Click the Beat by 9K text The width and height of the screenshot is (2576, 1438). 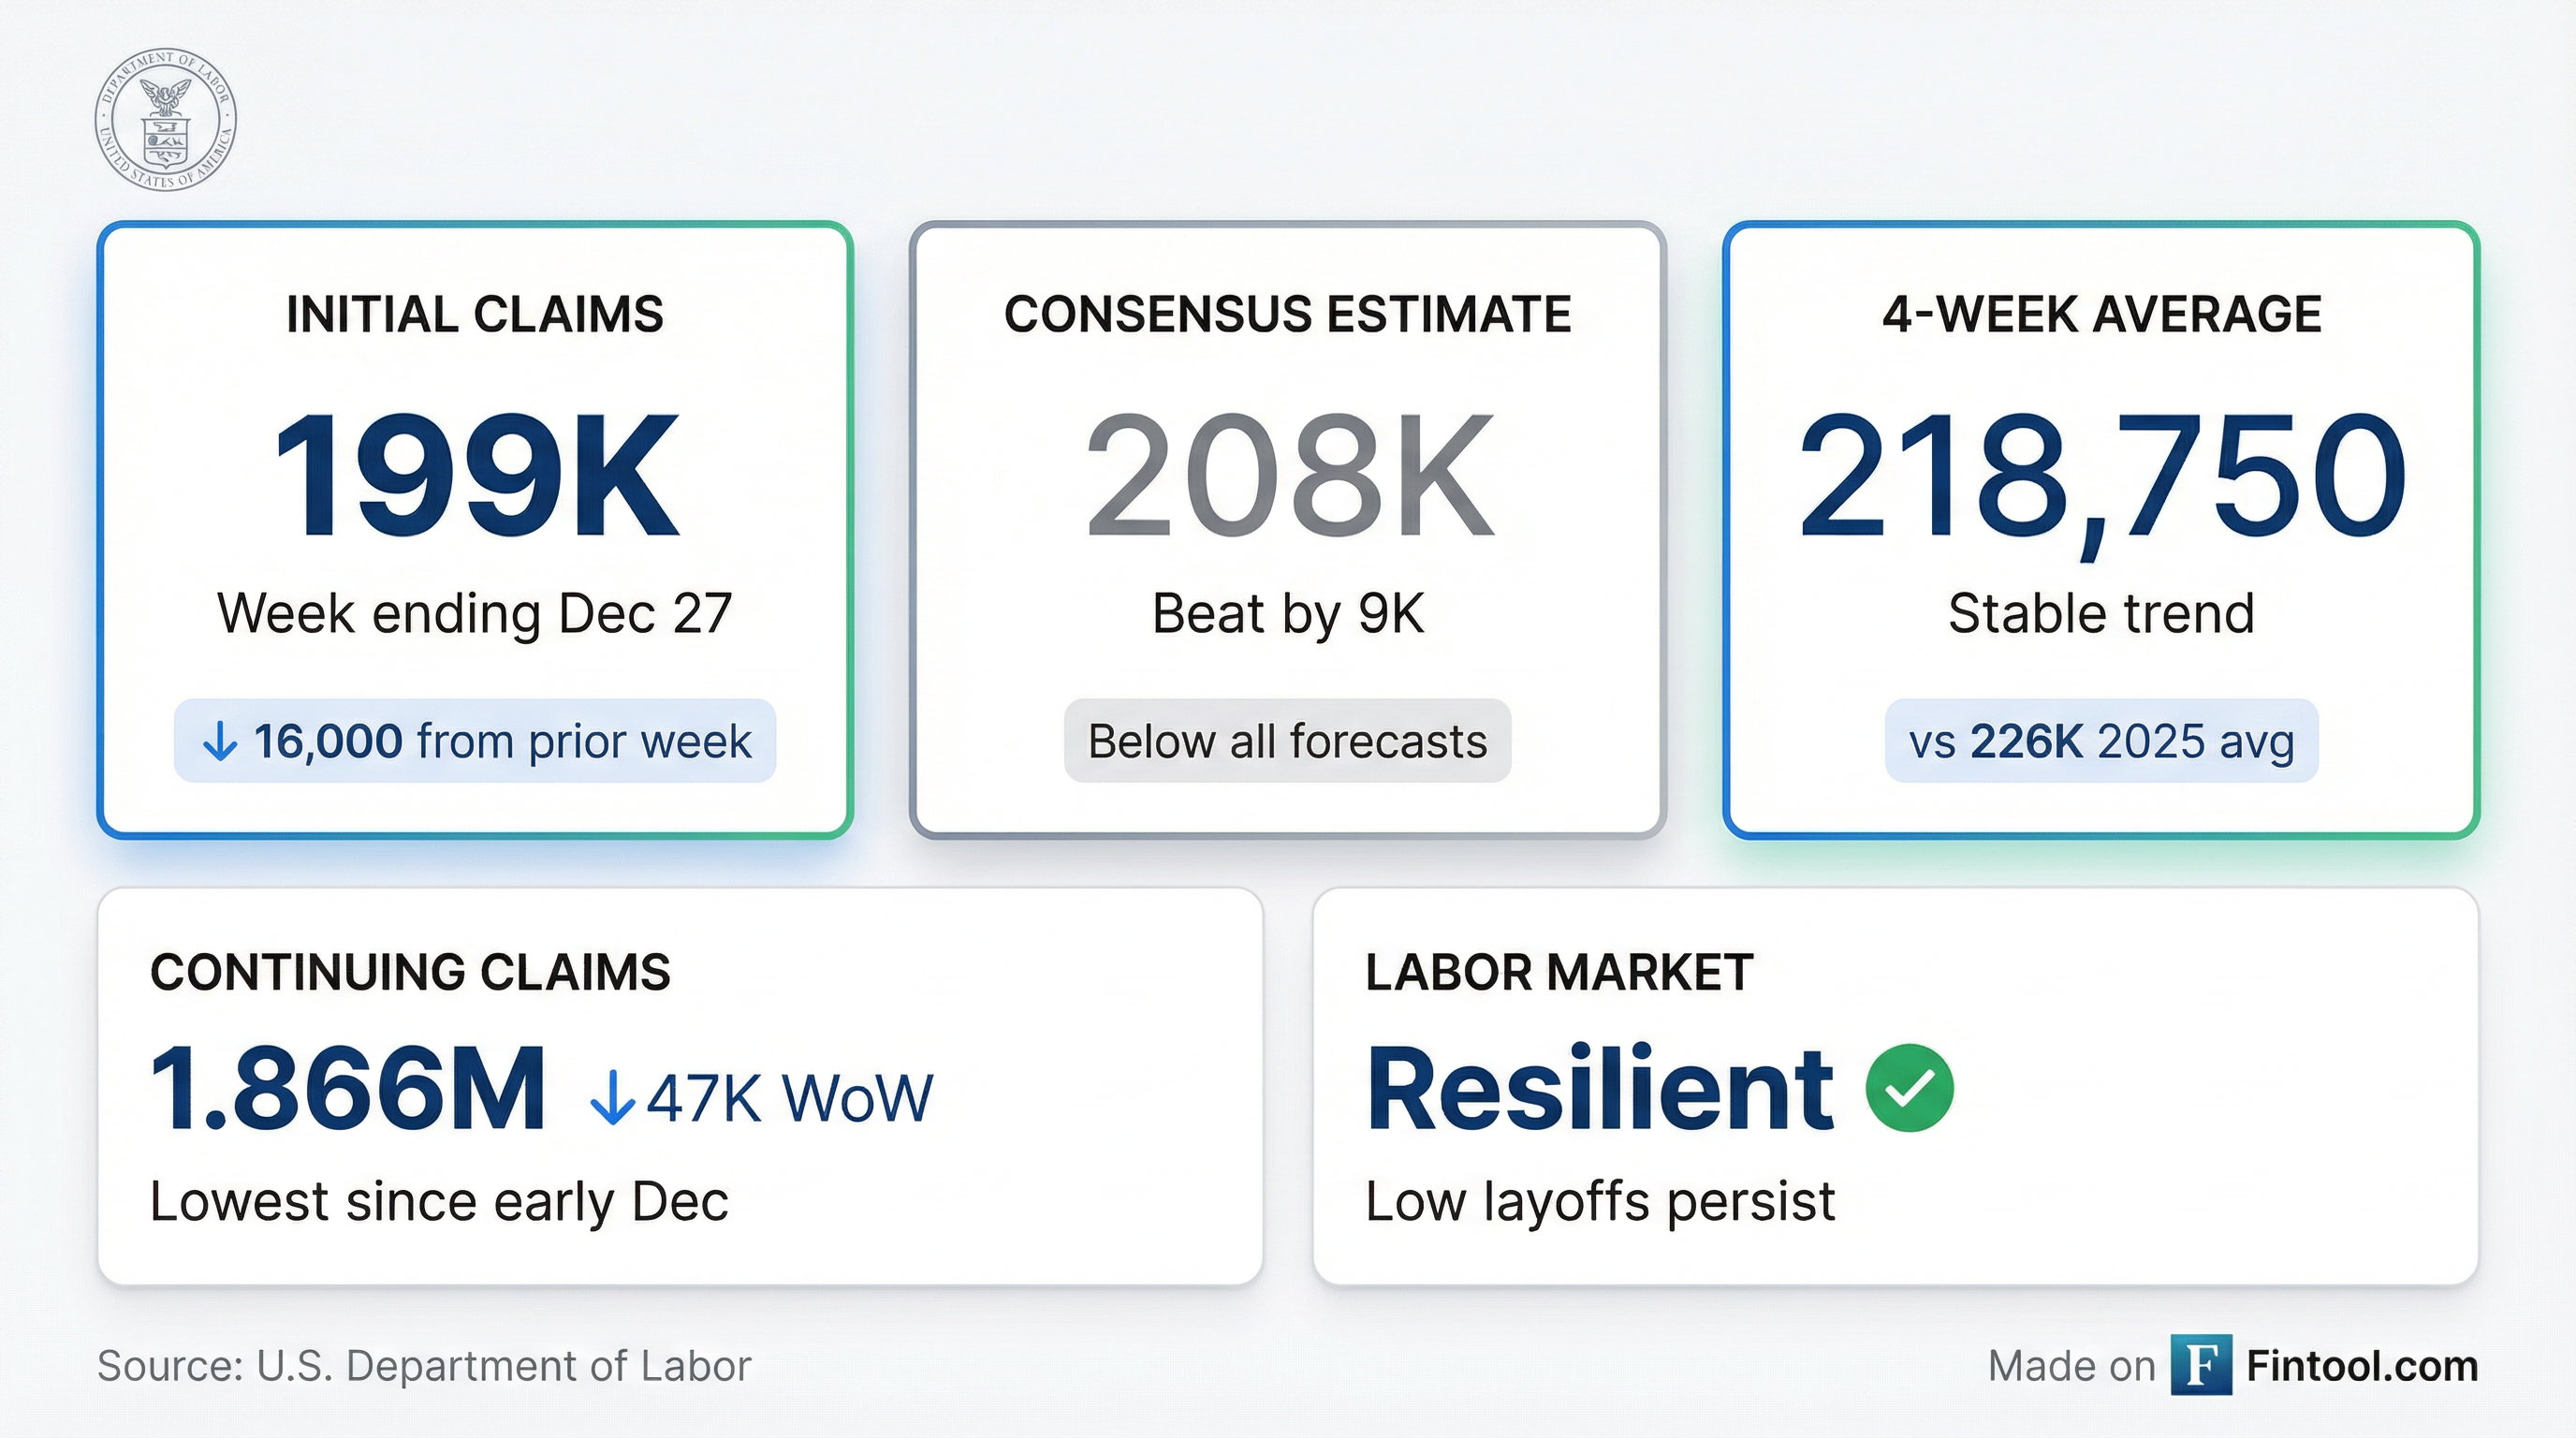(x=1288, y=613)
